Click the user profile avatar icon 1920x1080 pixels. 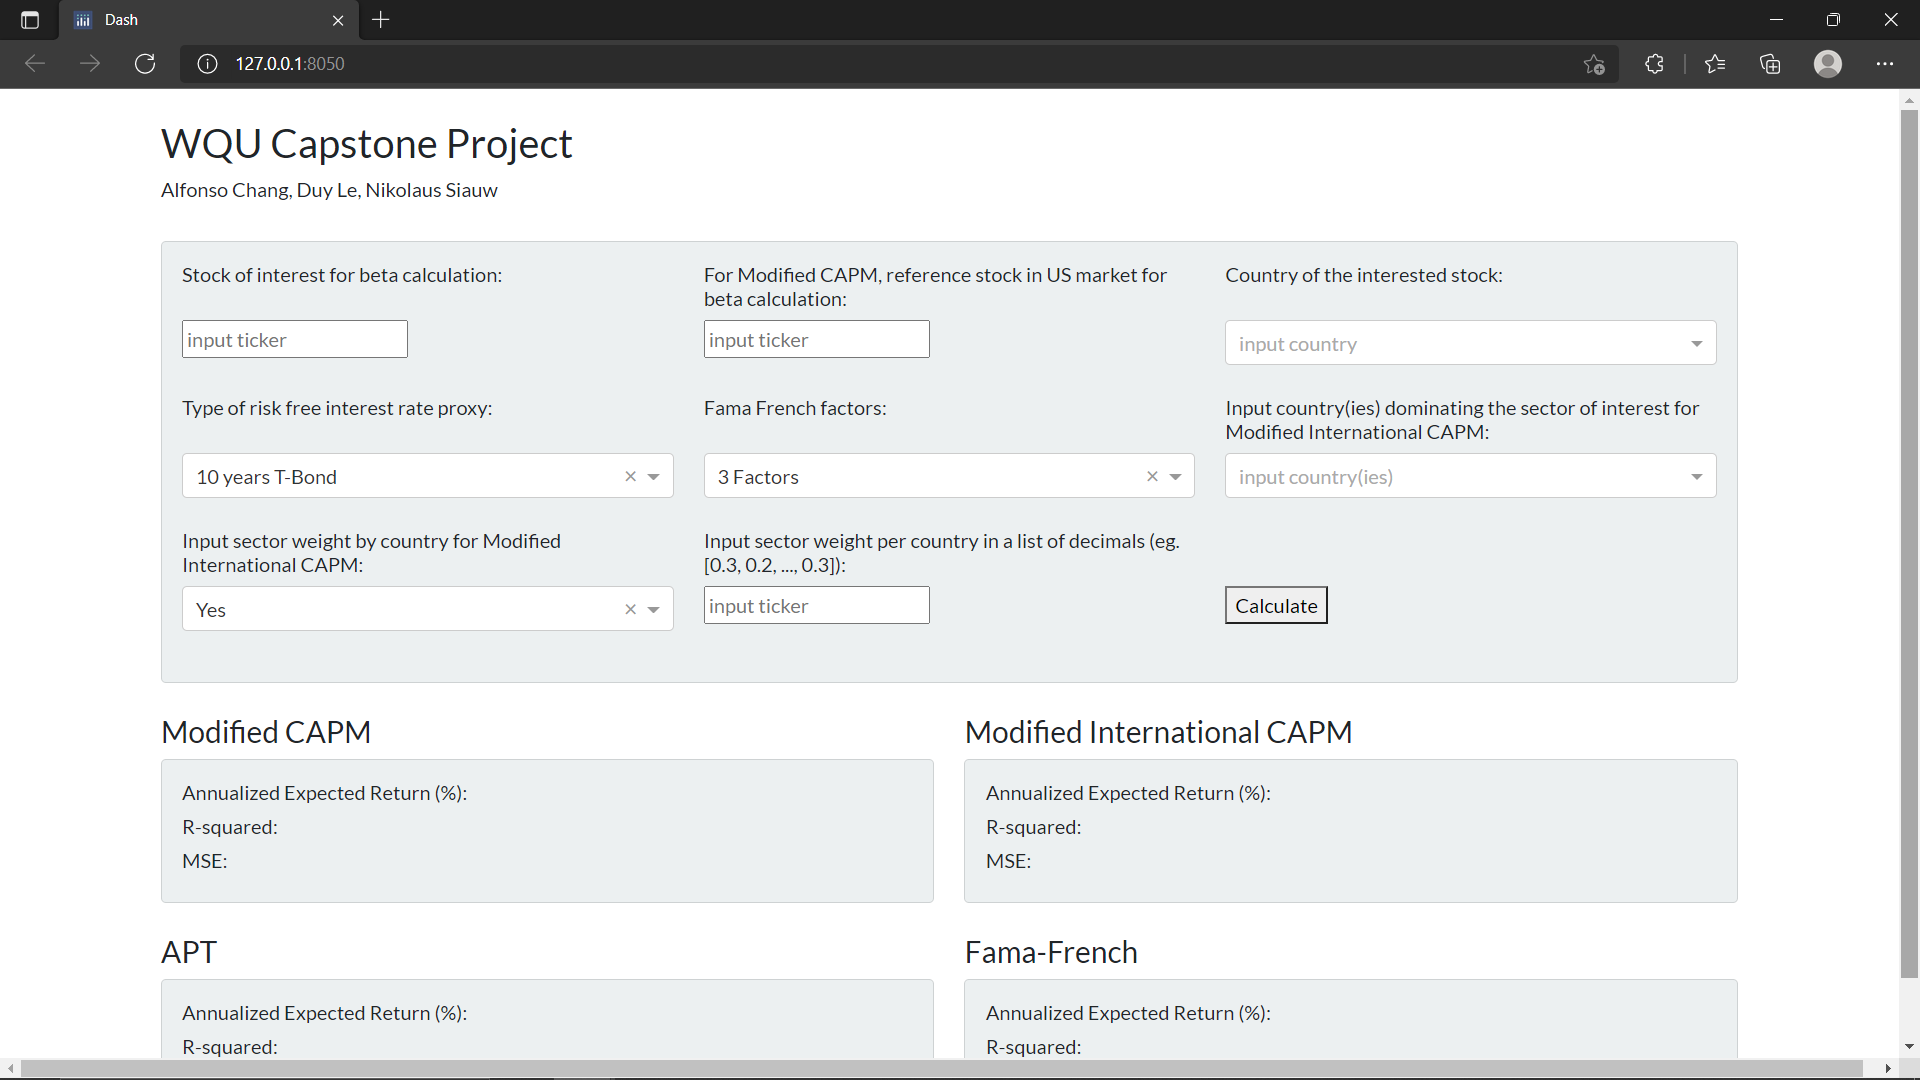[1827, 64]
